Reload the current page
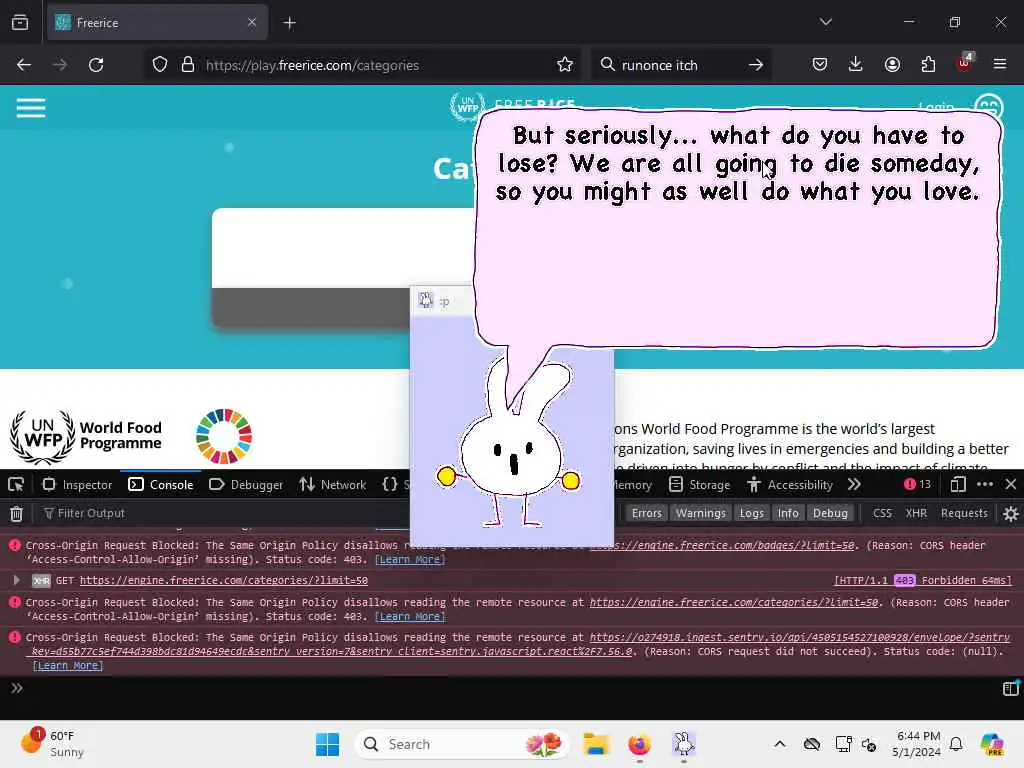Viewport: 1024px width, 768px height. pos(96,65)
